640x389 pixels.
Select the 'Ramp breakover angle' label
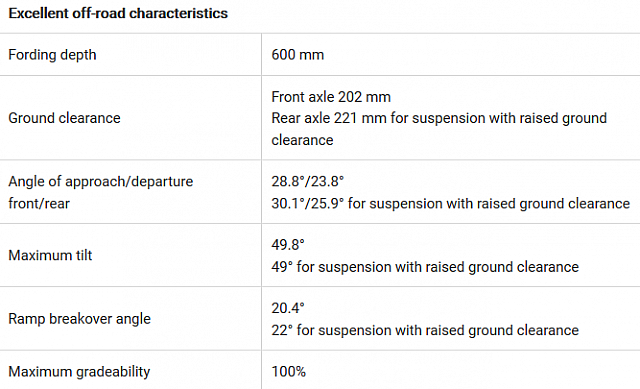coord(80,319)
